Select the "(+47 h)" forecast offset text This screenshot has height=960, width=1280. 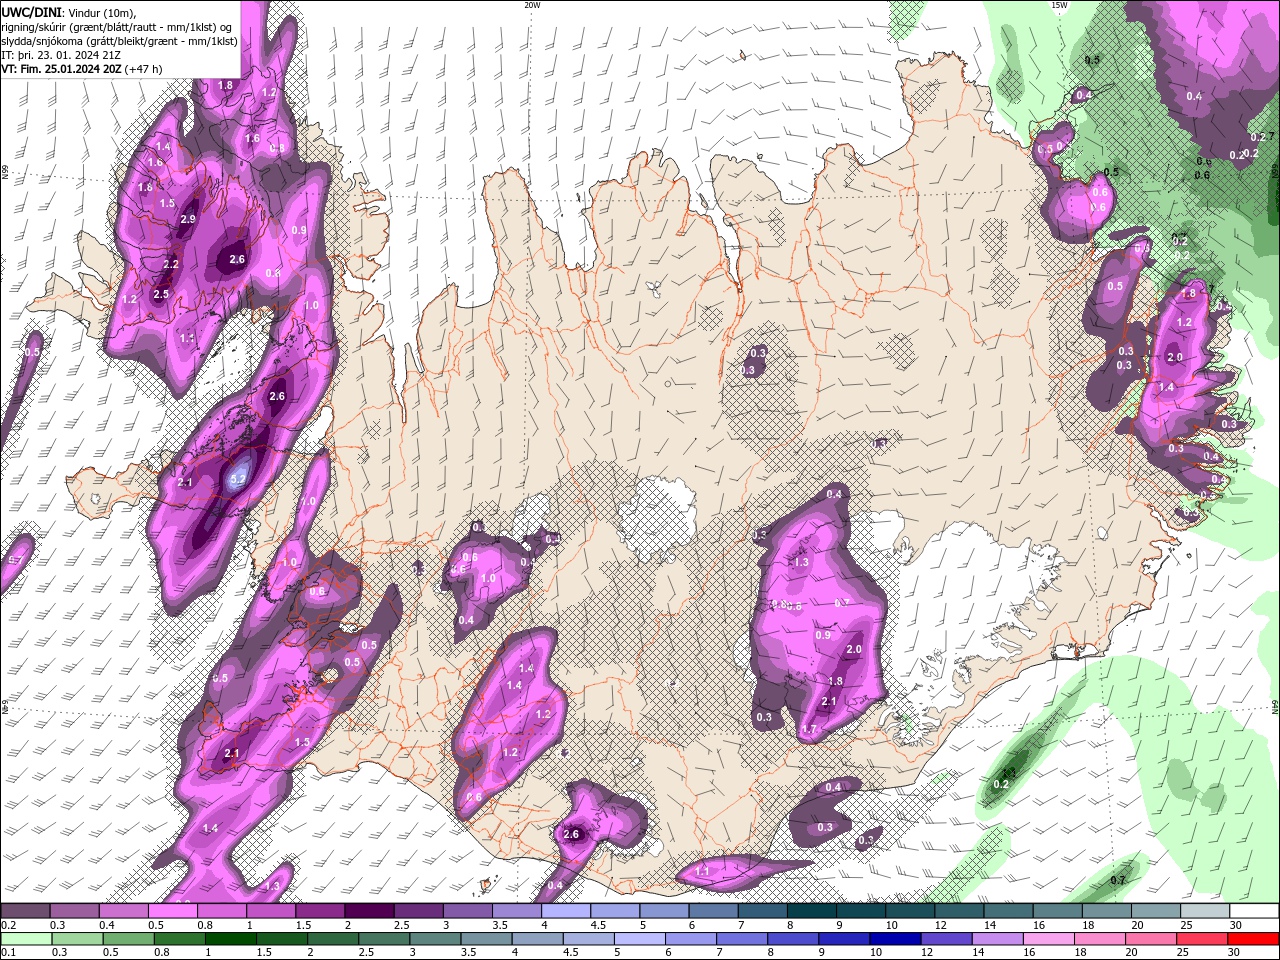coord(144,69)
